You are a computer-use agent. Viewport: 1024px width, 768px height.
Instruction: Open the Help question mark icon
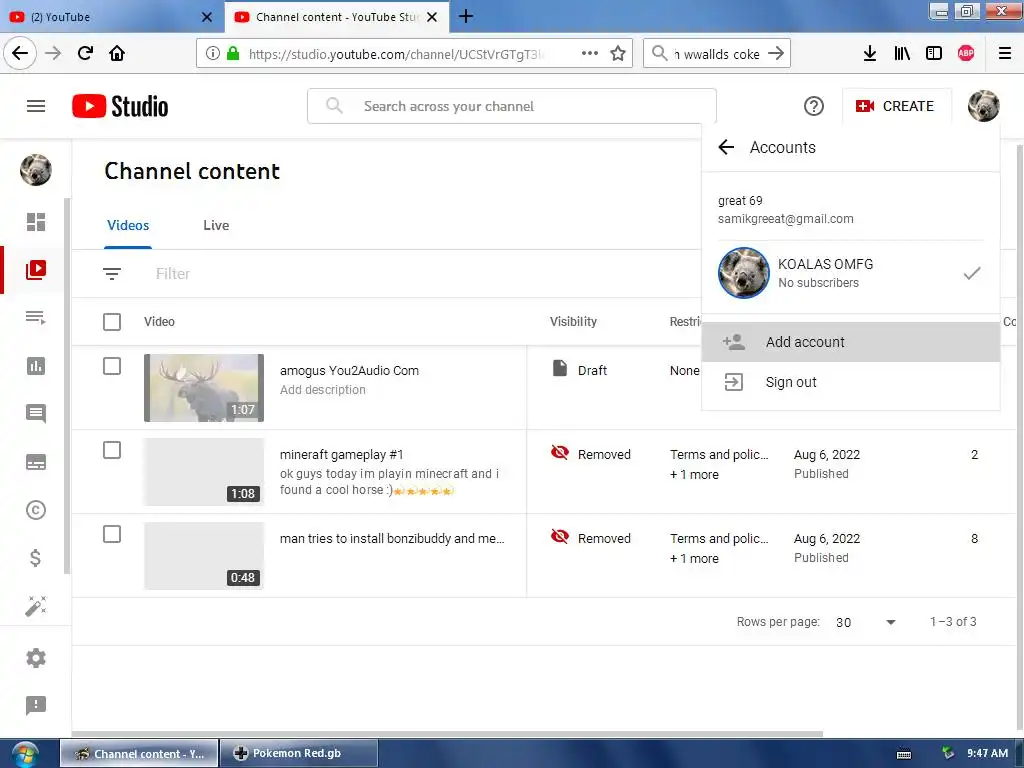(x=814, y=106)
